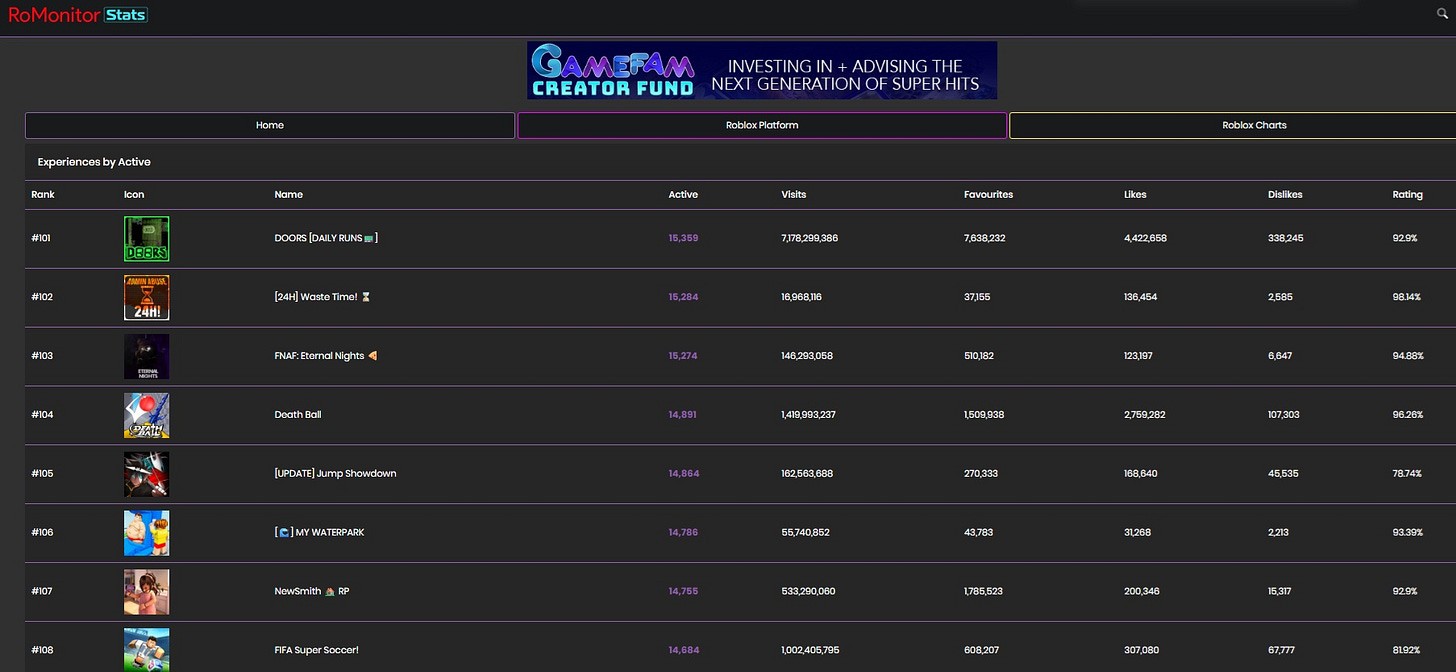Click rating value 96.26%
This screenshot has width=1456, height=672.
click(1408, 414)
